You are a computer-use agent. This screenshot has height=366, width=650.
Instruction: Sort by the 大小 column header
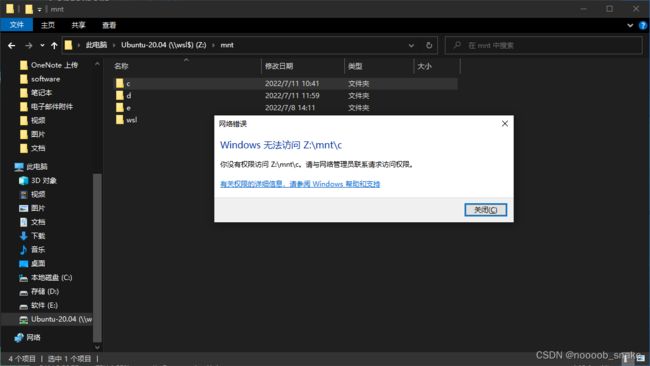424,66
